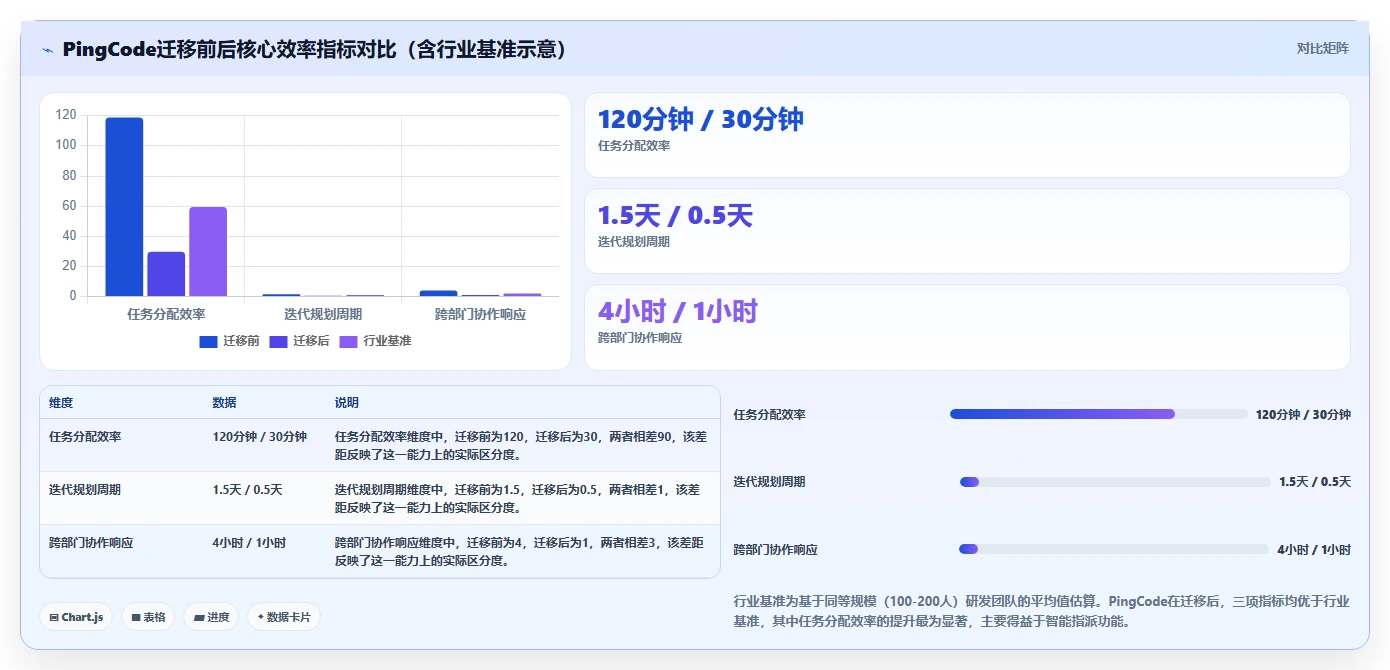The image size is (1390, 670).
Task: Click the 跨部门协作响应 progress bar
Action: (1114, 549)
